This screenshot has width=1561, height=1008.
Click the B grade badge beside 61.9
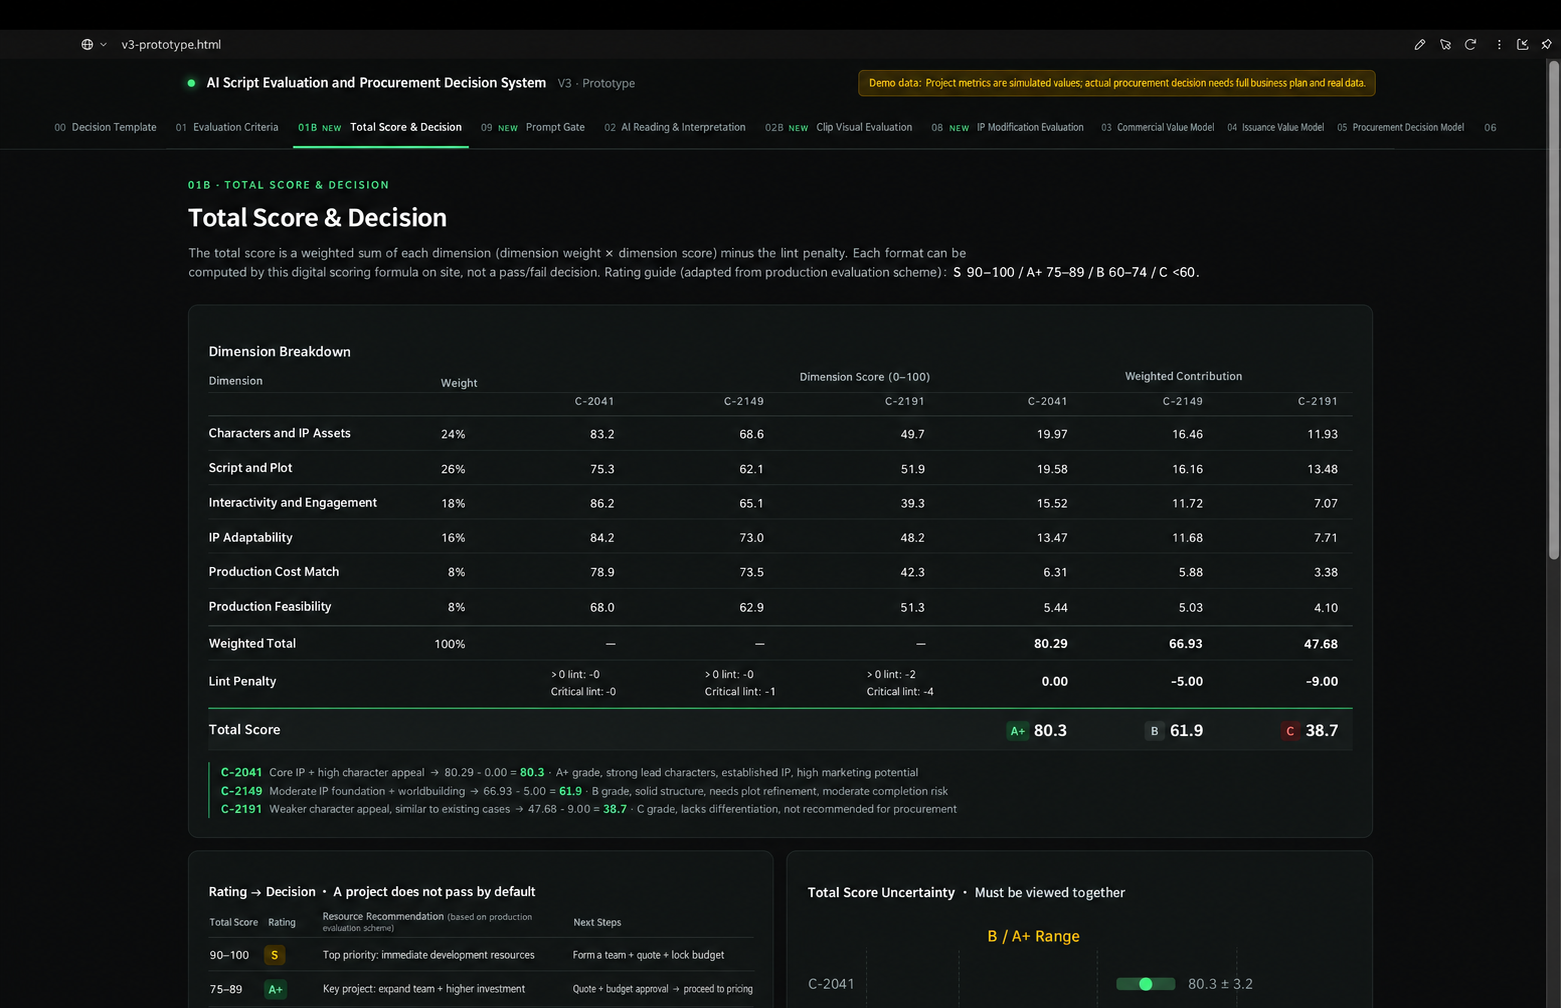(1154, 731)
